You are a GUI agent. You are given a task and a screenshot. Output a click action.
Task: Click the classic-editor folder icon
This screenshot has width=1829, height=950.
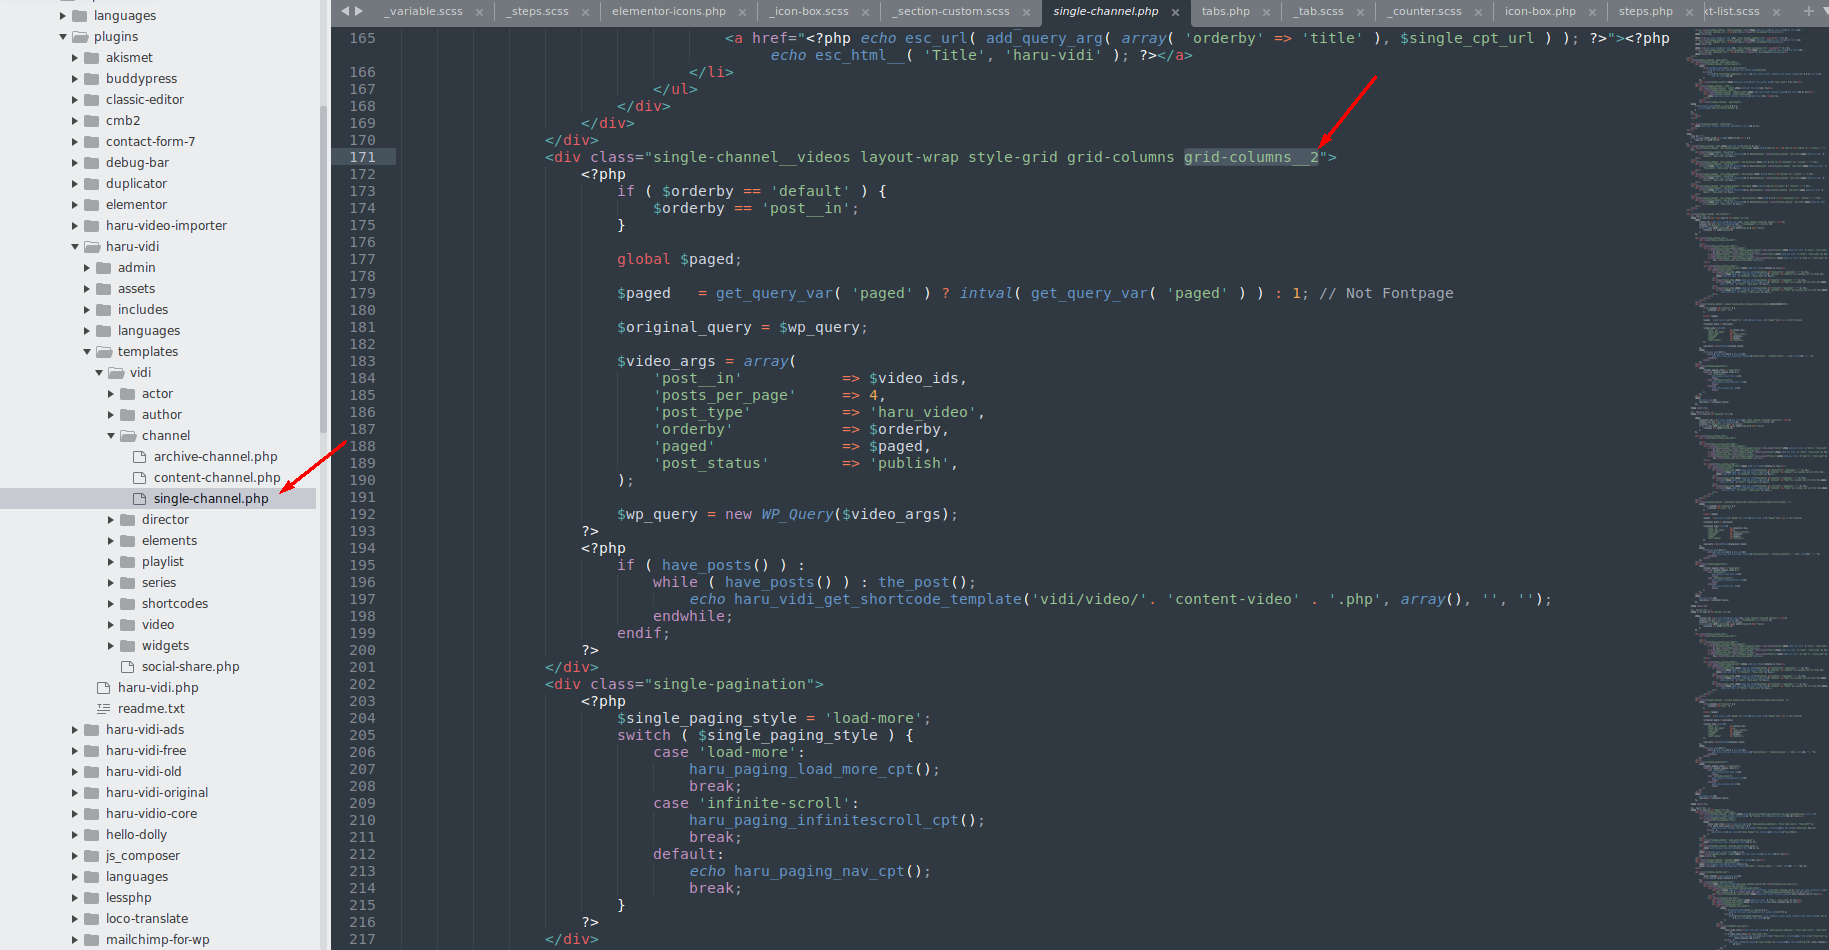(92, 100)
